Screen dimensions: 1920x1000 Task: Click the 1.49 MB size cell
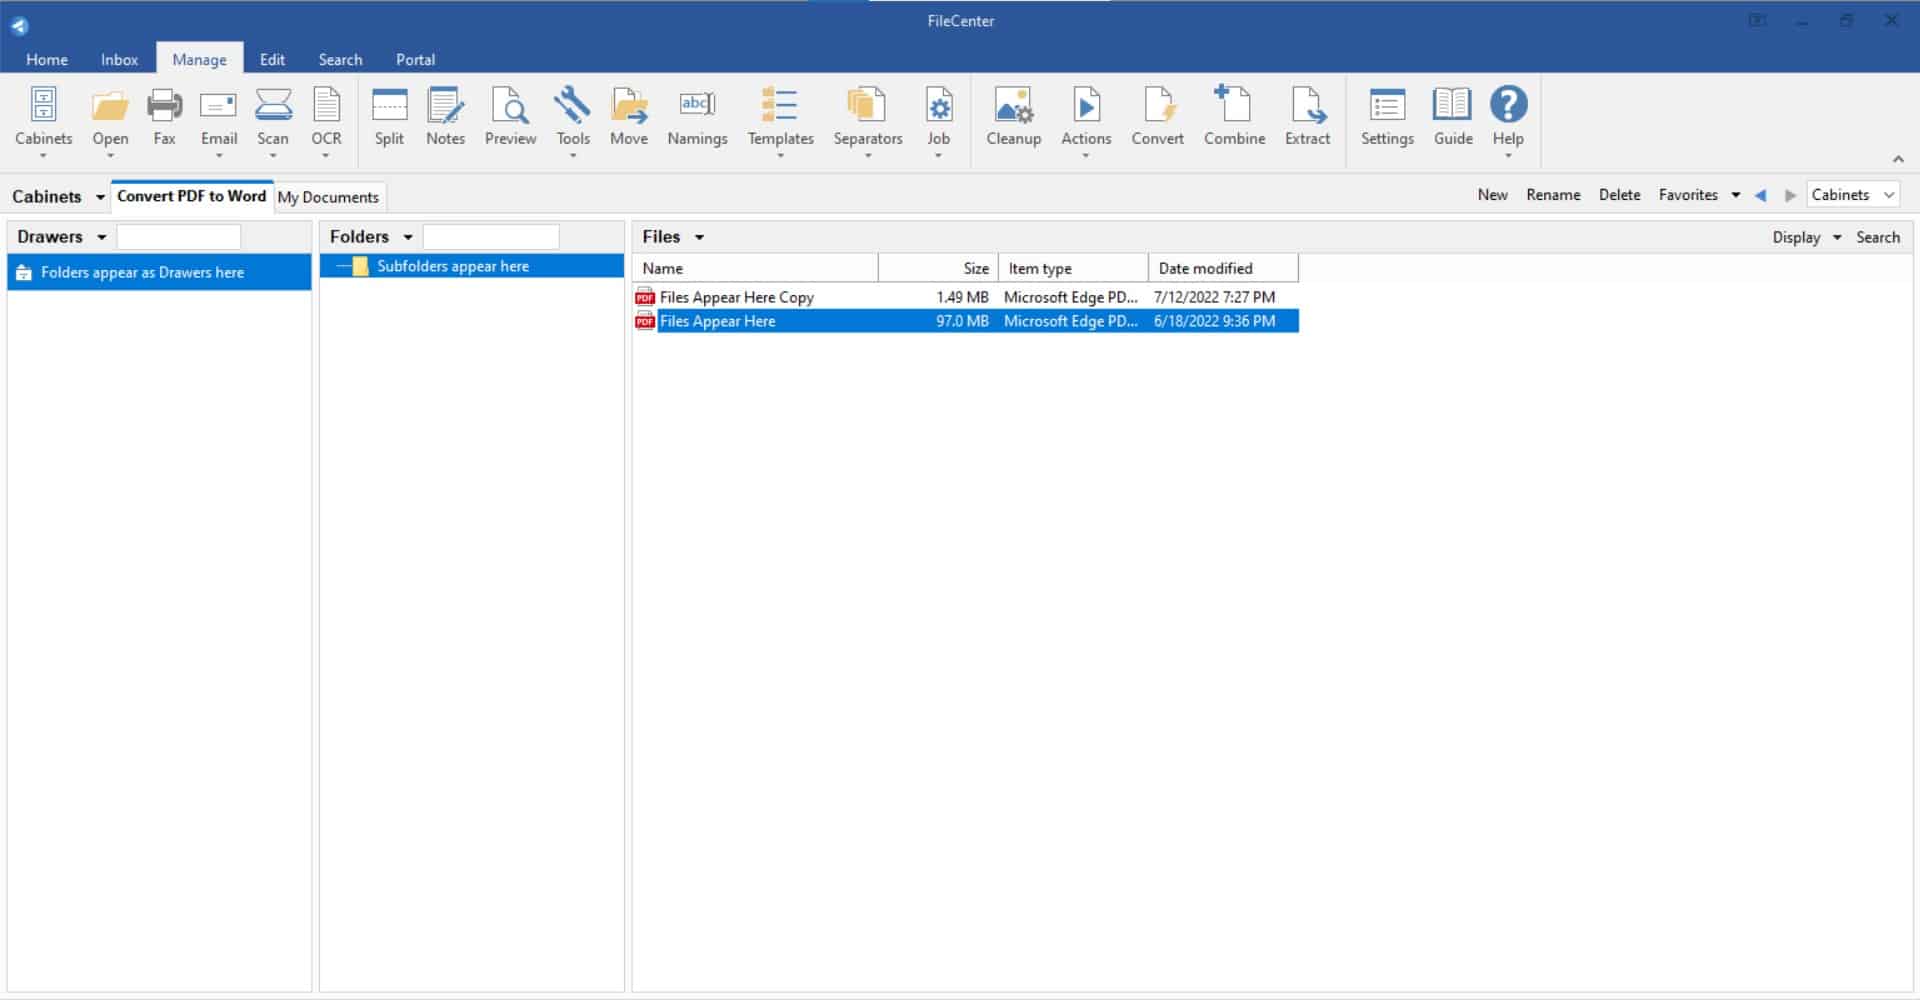point(962,297)
